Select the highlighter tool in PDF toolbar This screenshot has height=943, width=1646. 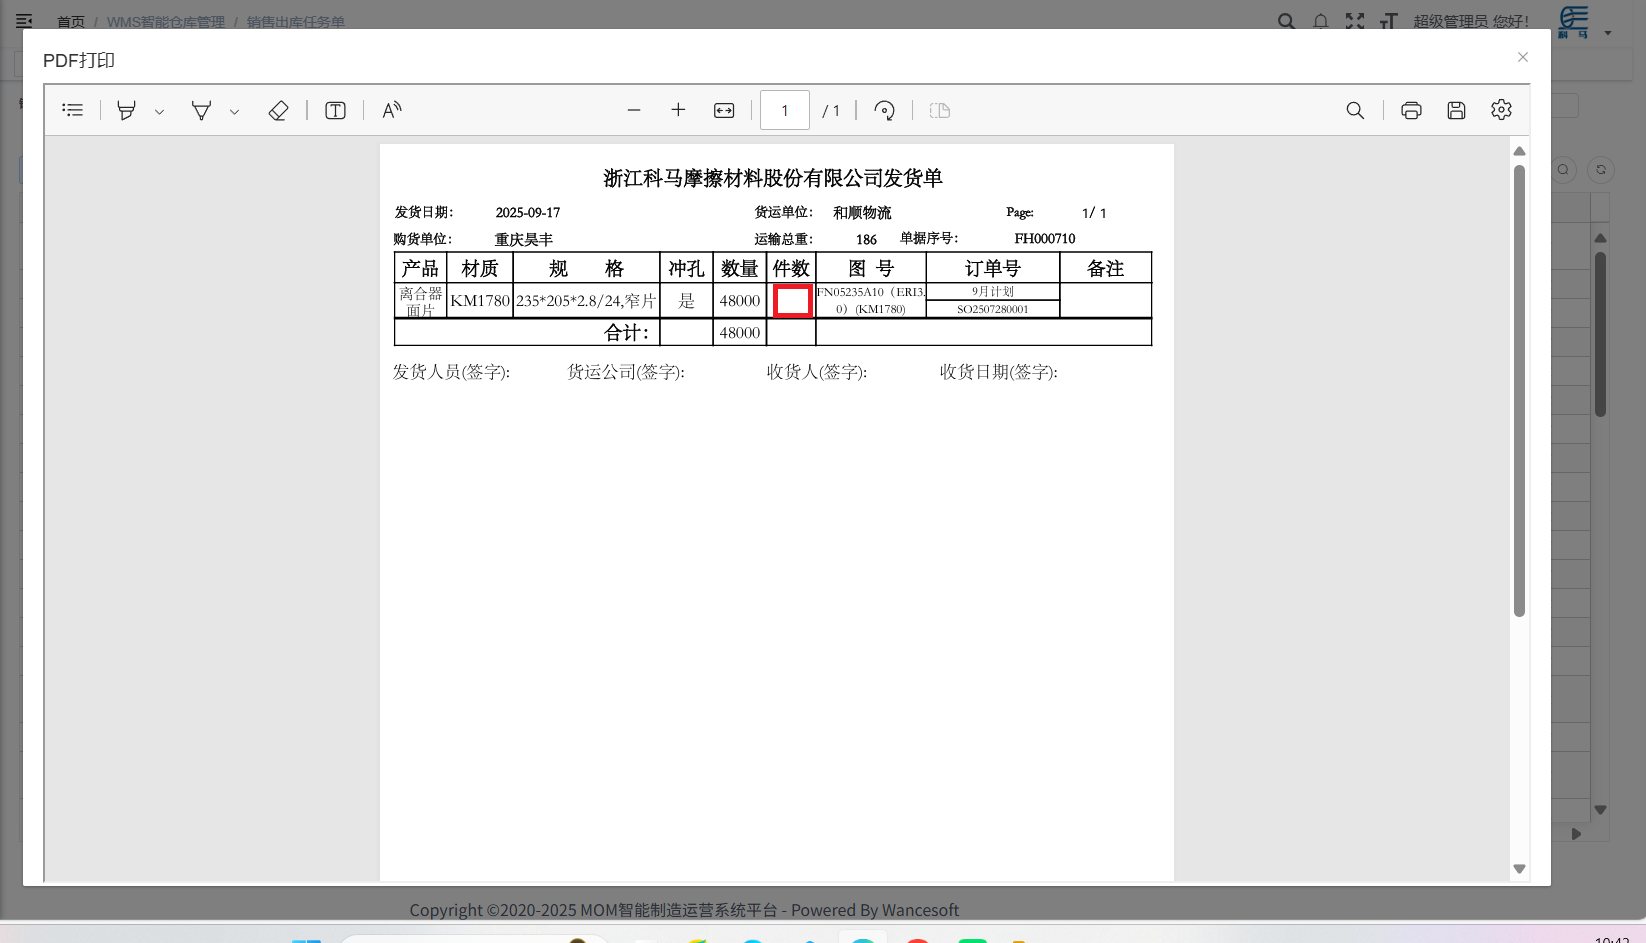tap(126, 110)
